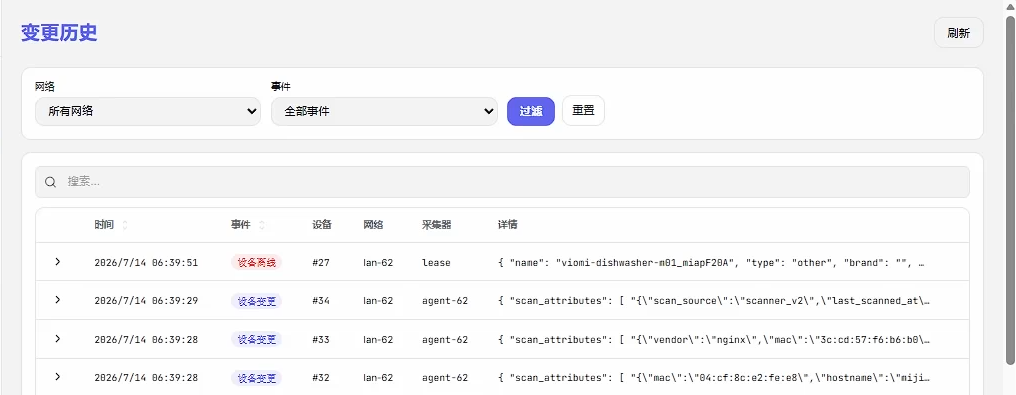Sort by the 事件 column arrows
This screenshot has height=395, width=1016.
[x=262, y=225]
